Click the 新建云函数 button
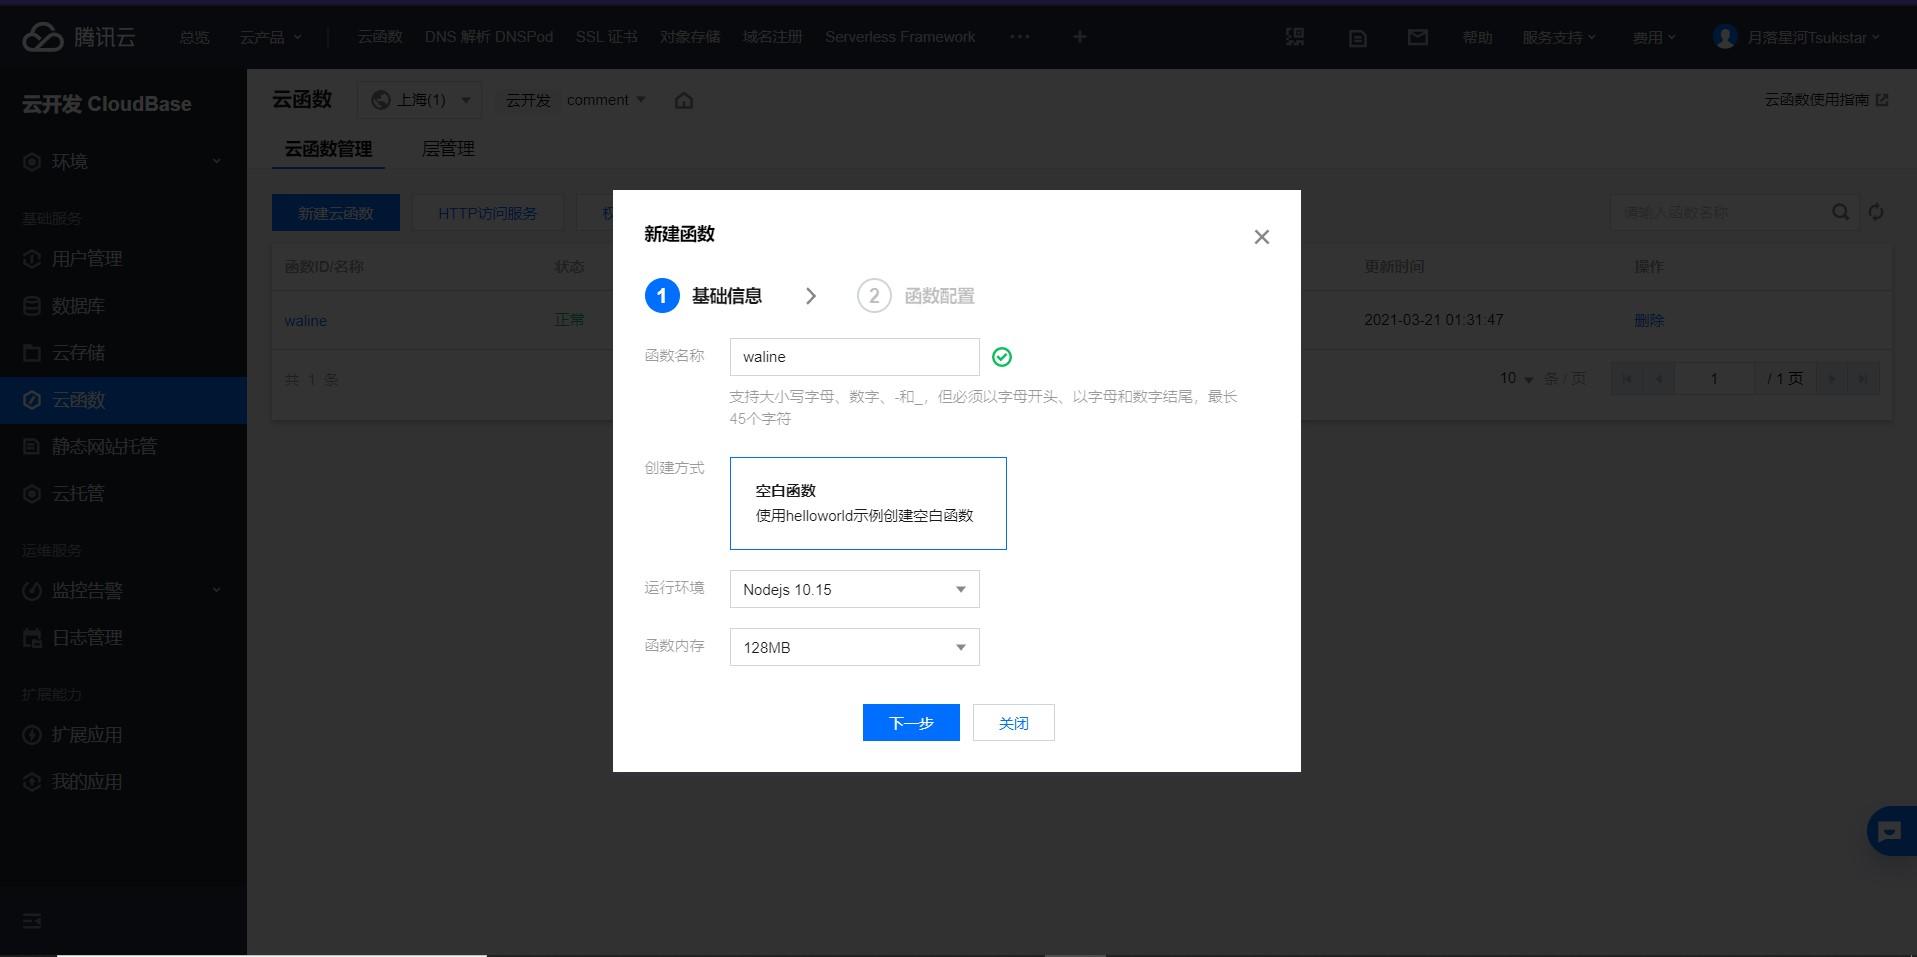The width and height of the screenshot is (1917, 957). [336, 213]
